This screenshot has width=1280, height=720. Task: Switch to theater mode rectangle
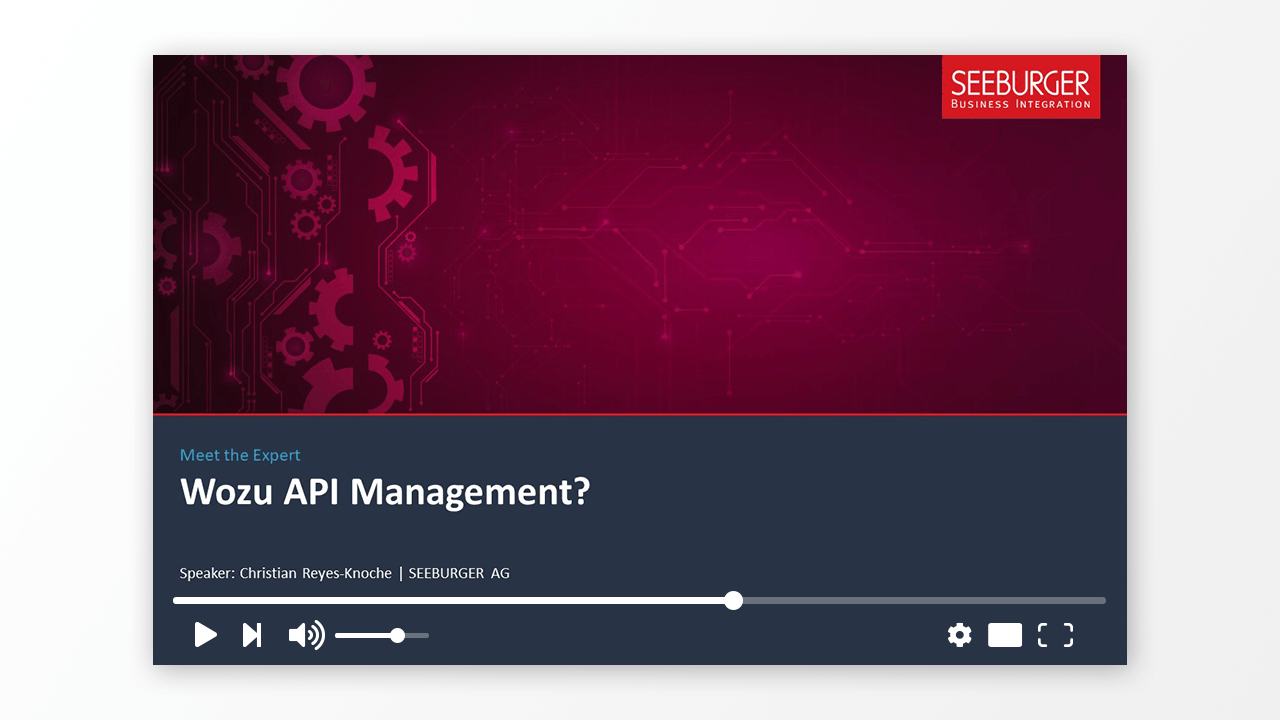[1005, 635]
